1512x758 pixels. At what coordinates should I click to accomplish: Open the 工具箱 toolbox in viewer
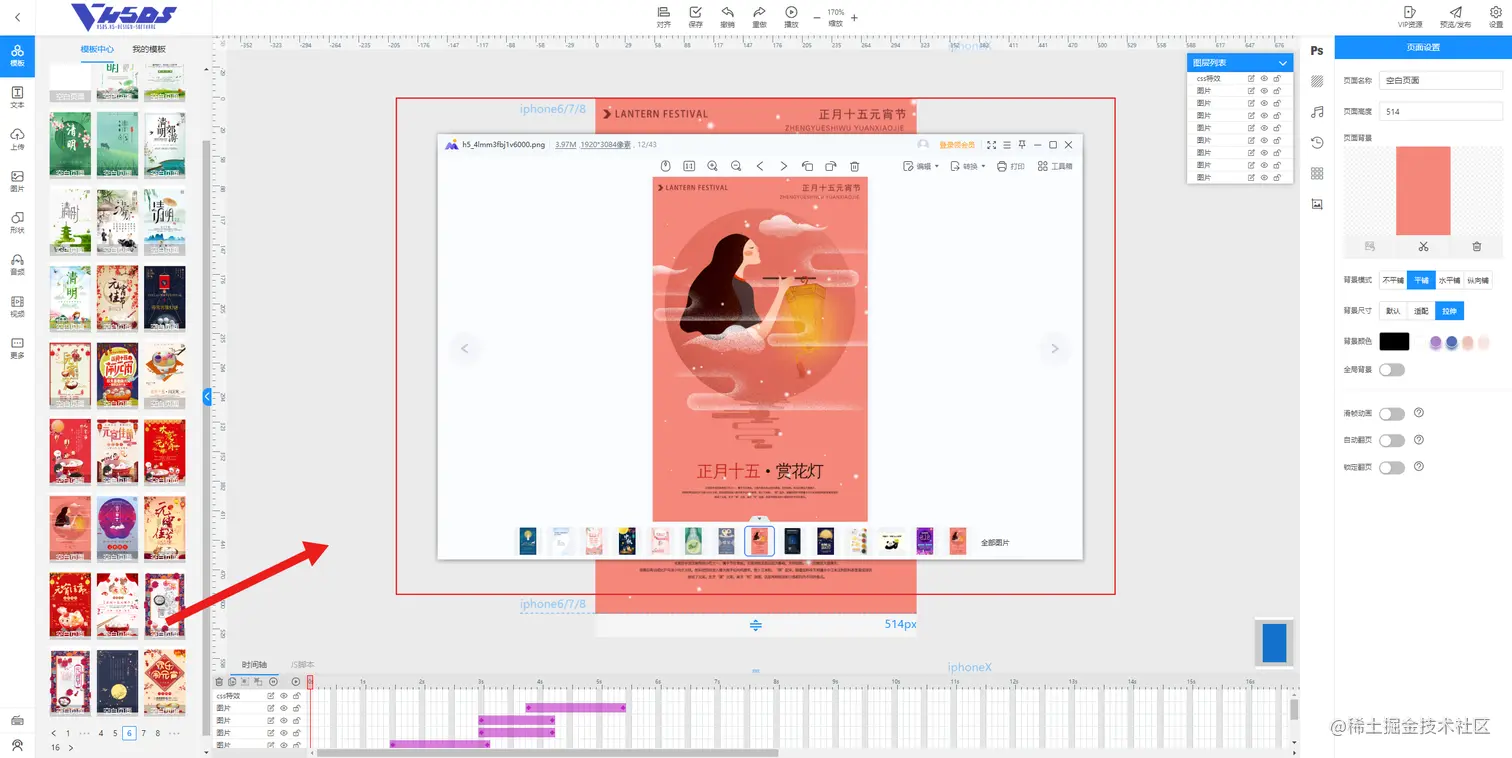(1055, 166)
